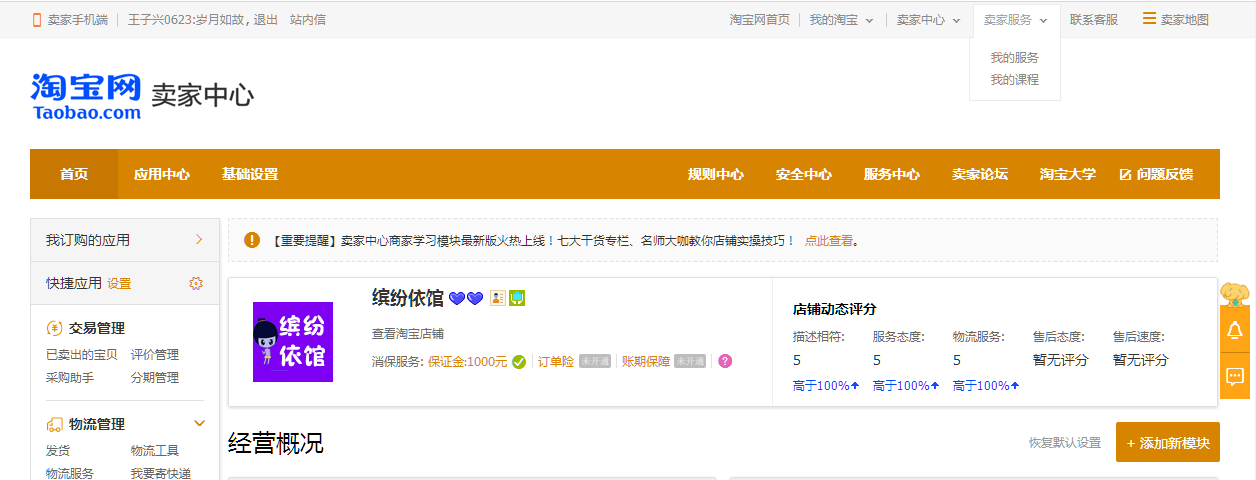Viewport: 1256px width, 480px height.
Task: Click the 添加新模块 button
Action: pyautogui.click(x=1167, y=442)
